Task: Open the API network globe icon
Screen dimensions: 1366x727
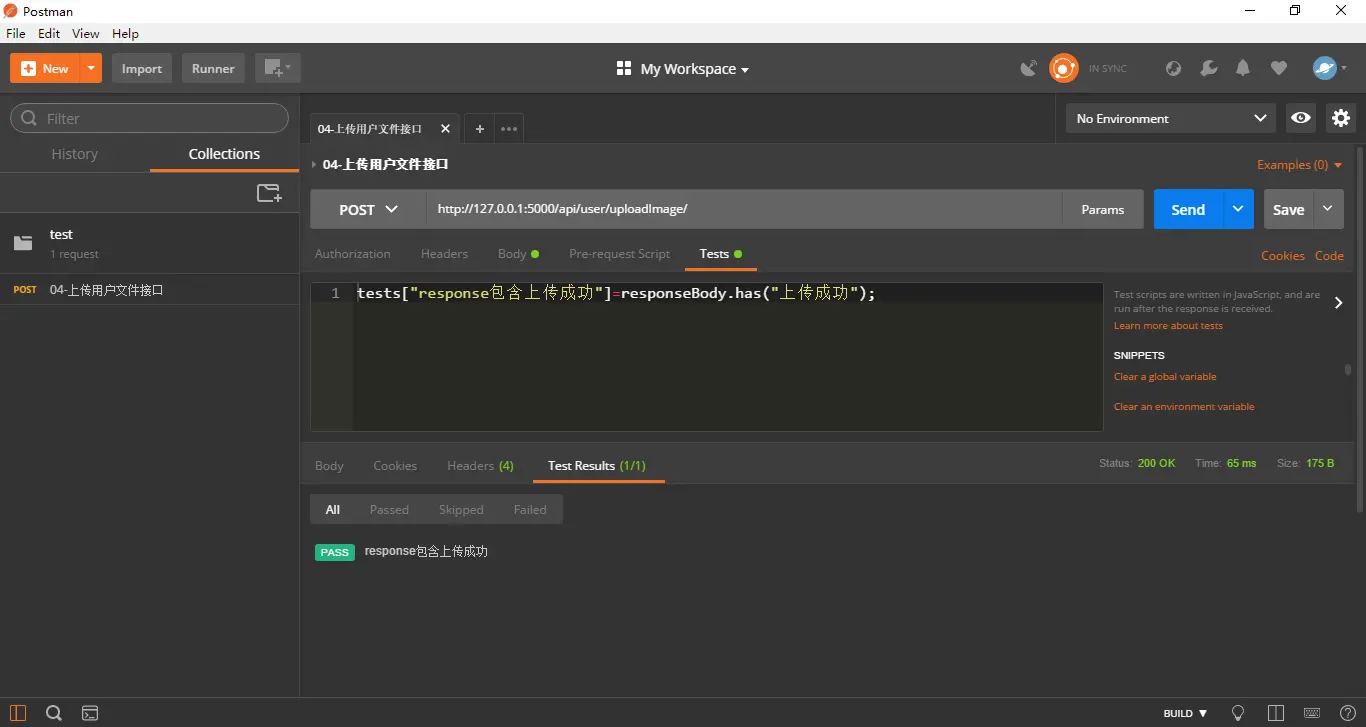Action: coord(1174,68)
